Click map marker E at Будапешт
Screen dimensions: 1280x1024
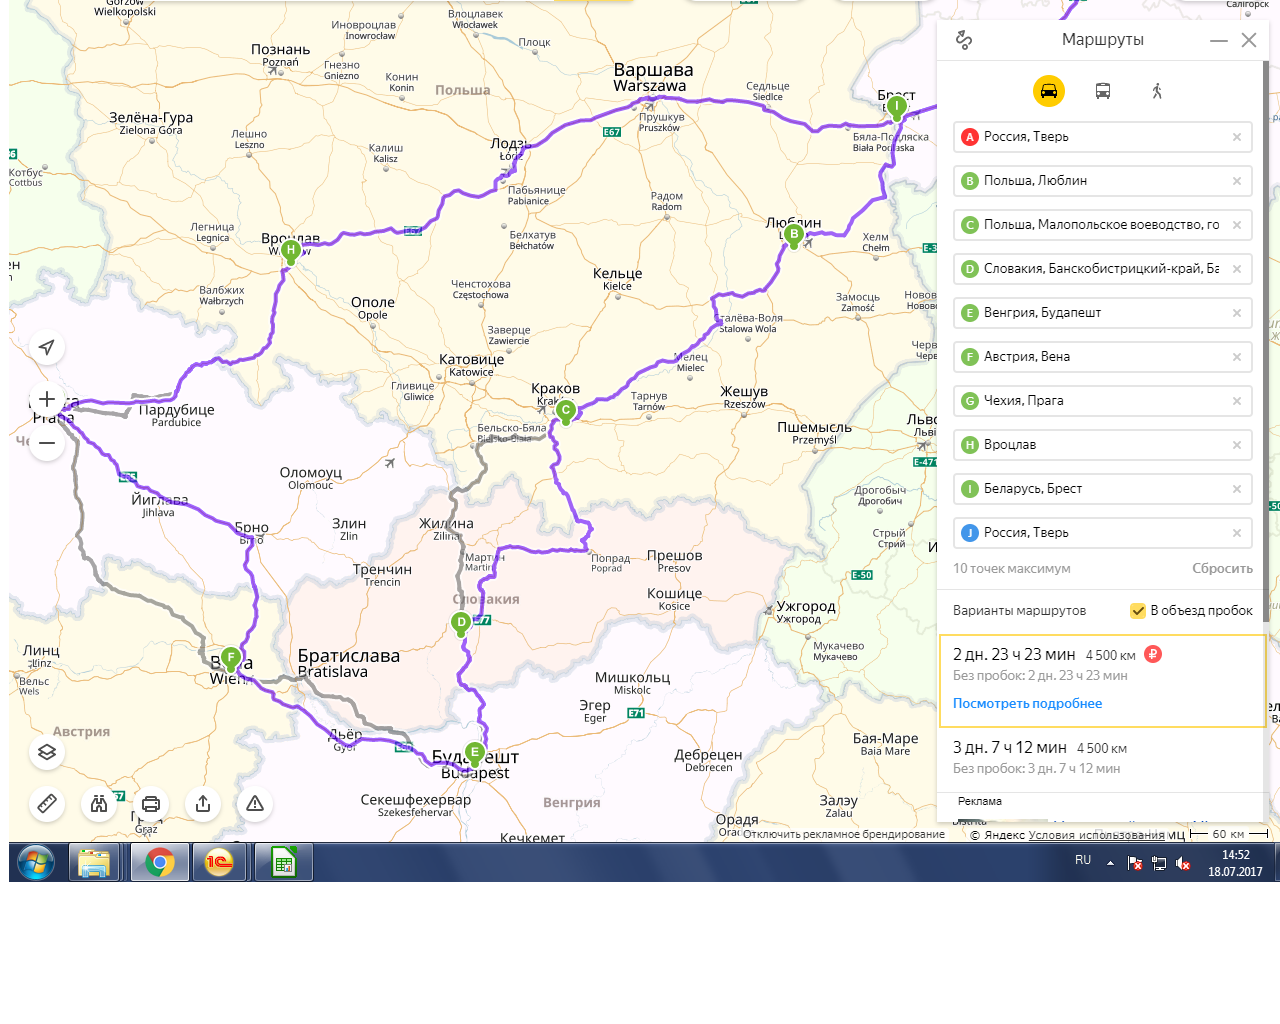pyautogui.click(x=475, y=753)
